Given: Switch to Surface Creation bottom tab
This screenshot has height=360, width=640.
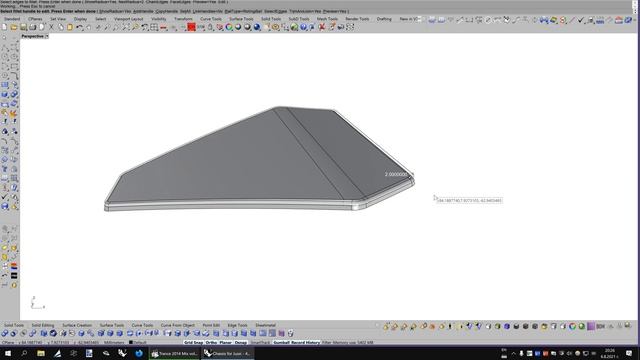Looking at the screenshot, I should click(77, 325).
